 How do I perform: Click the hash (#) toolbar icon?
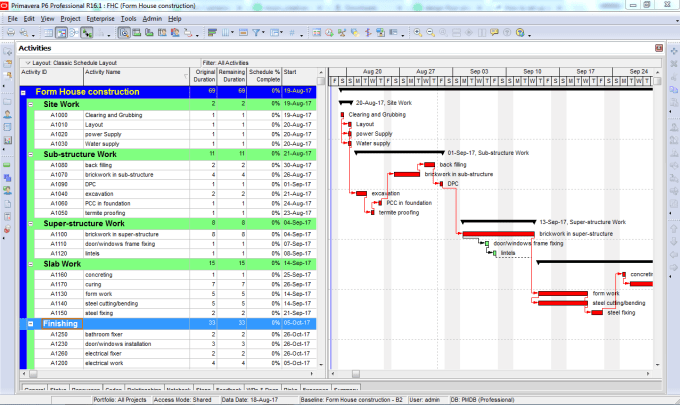[x=292, y=33]
